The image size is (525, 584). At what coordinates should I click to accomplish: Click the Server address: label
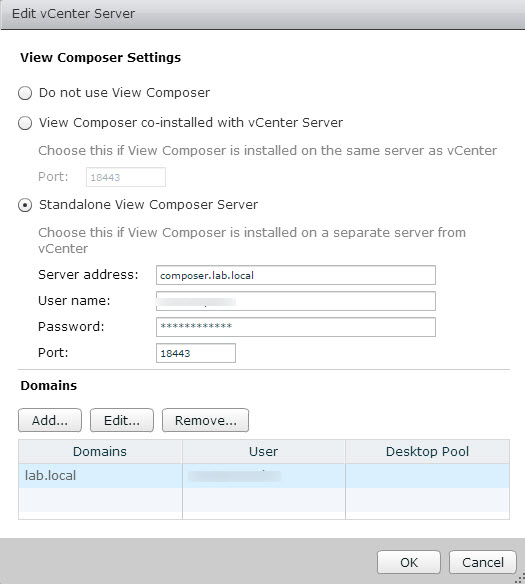pos(88,275)
